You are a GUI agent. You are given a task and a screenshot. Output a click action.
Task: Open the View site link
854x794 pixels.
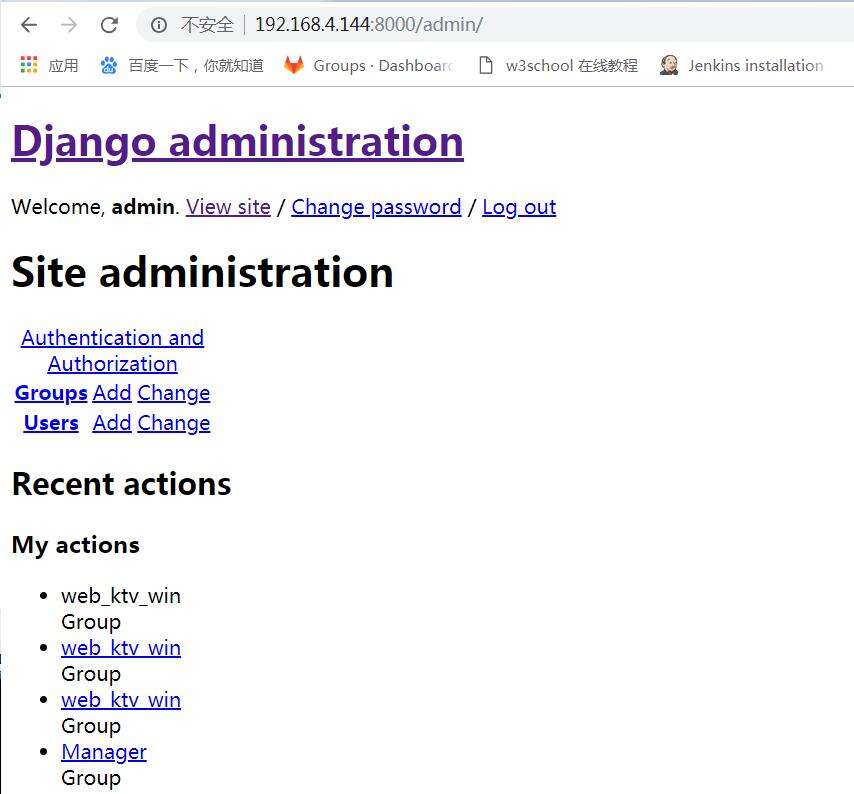click(228, 207)
